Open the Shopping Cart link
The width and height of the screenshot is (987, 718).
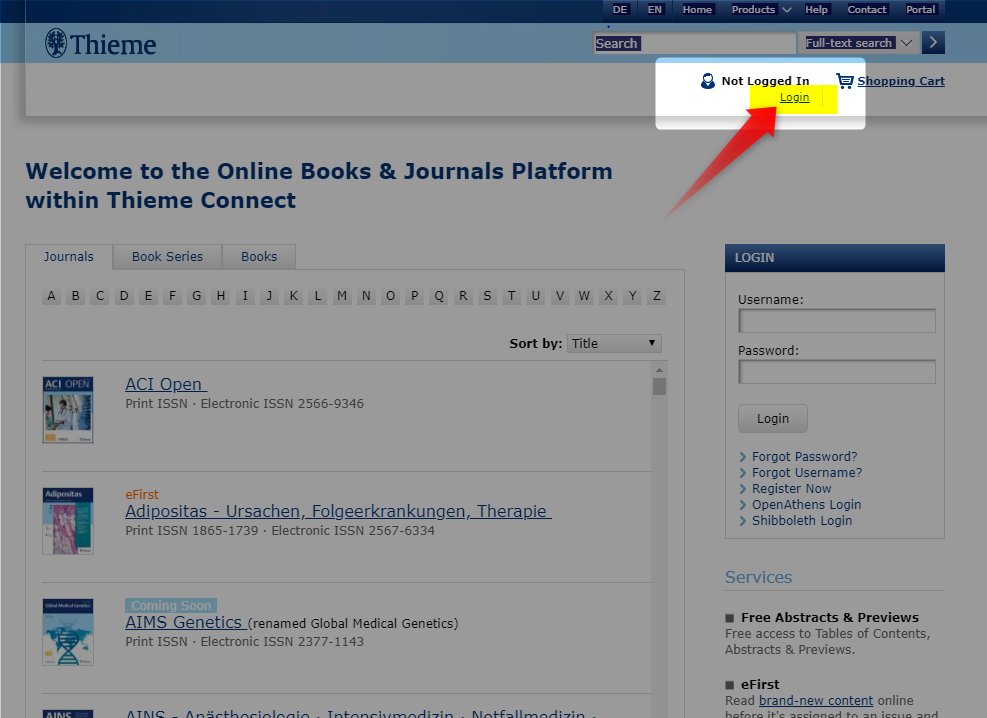coord(901,81)
